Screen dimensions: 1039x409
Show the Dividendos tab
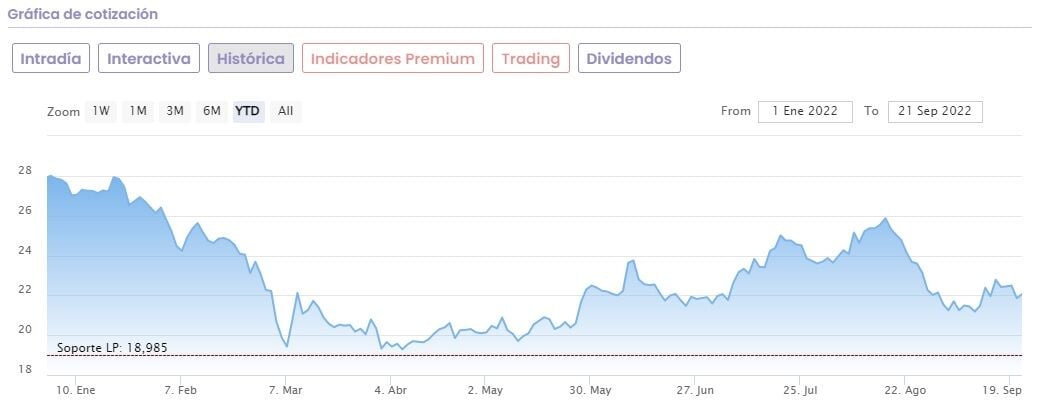(x=630, y=58)
